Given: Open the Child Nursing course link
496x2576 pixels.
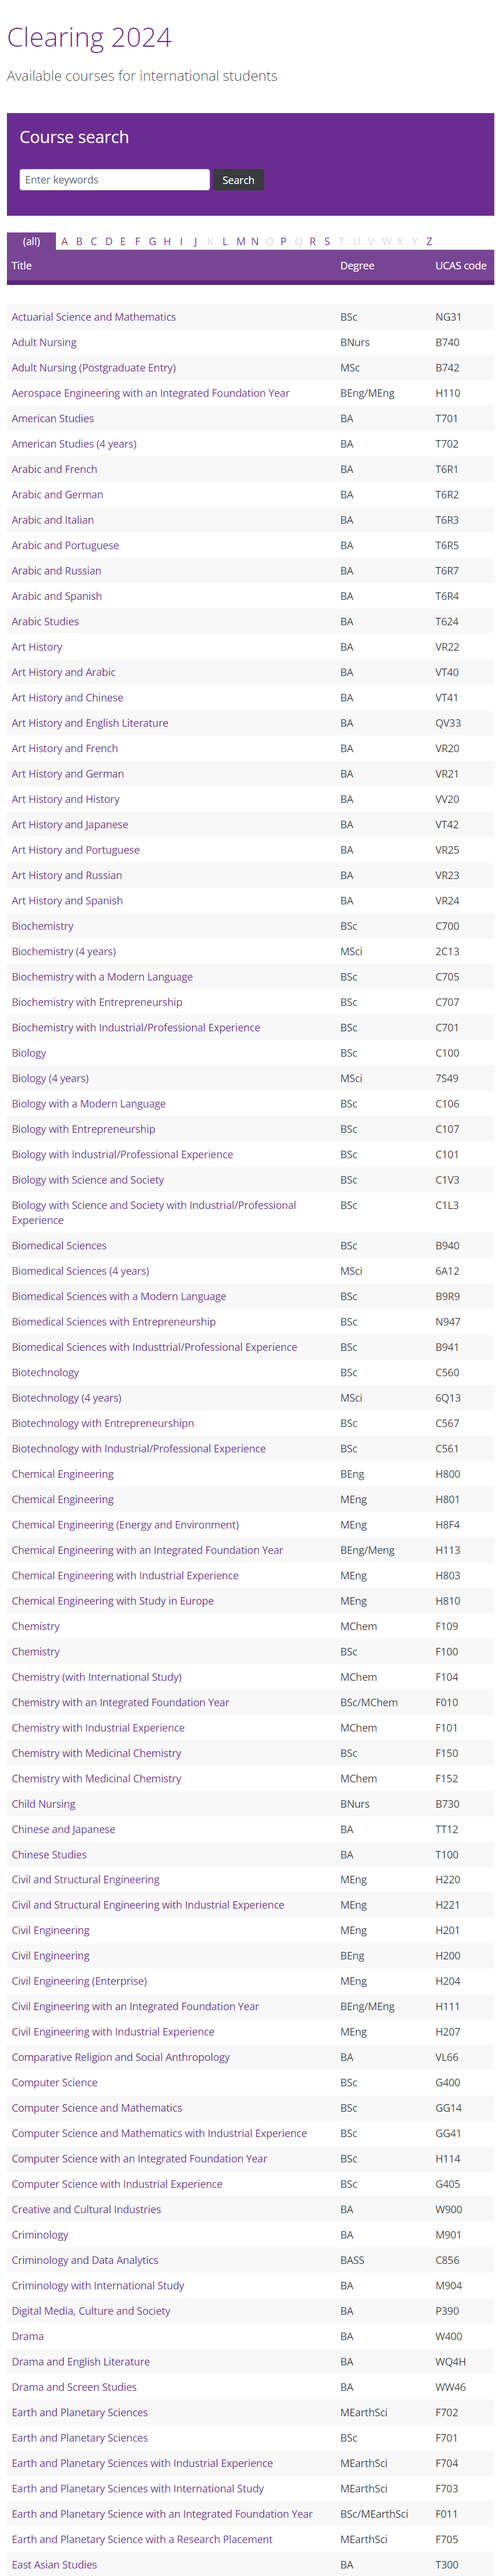Looking at the screenshot, I should (x=43, y=1805).
